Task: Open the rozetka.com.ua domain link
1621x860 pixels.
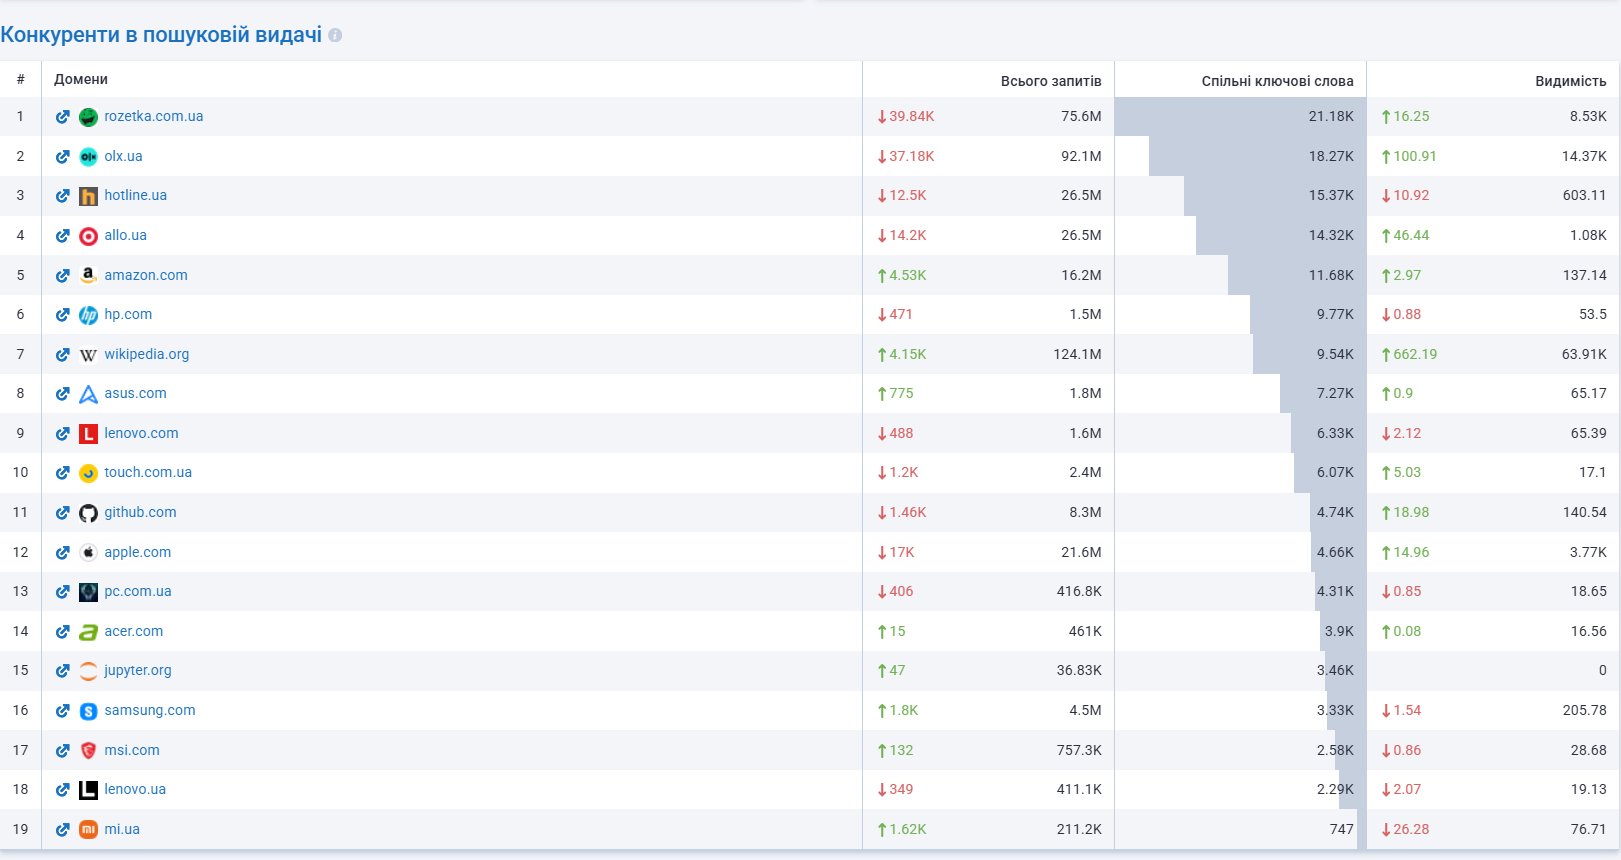Action: (154, 116)
